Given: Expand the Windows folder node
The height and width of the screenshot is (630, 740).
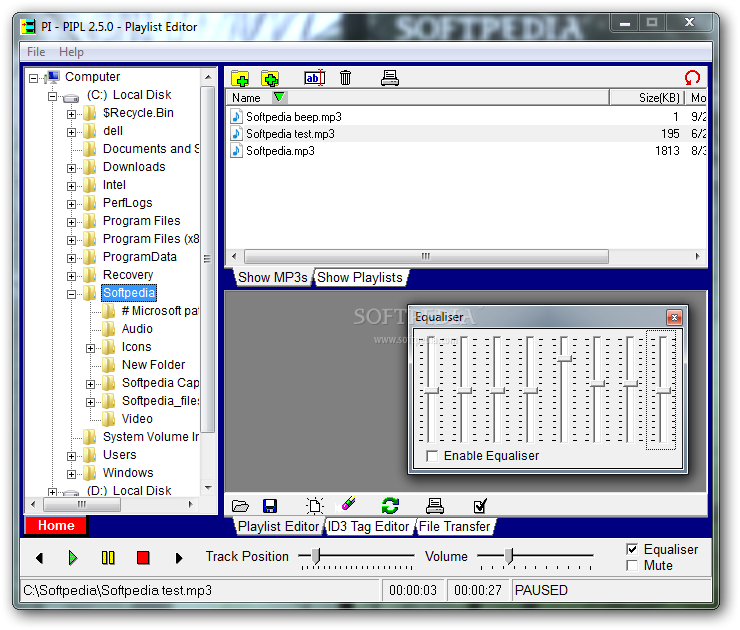Looking at the screenshot, I should (x=71, y=474).
